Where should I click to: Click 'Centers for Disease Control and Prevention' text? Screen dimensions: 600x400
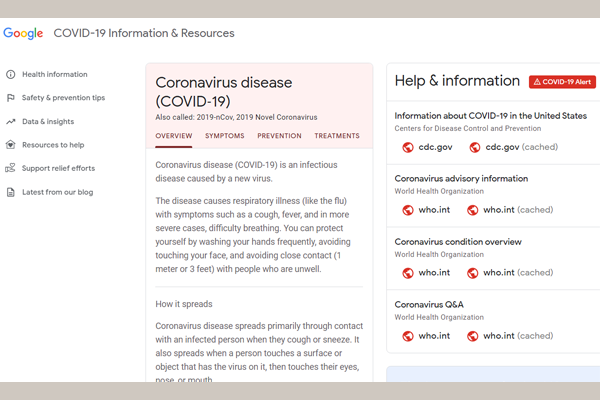click(468, 128)
